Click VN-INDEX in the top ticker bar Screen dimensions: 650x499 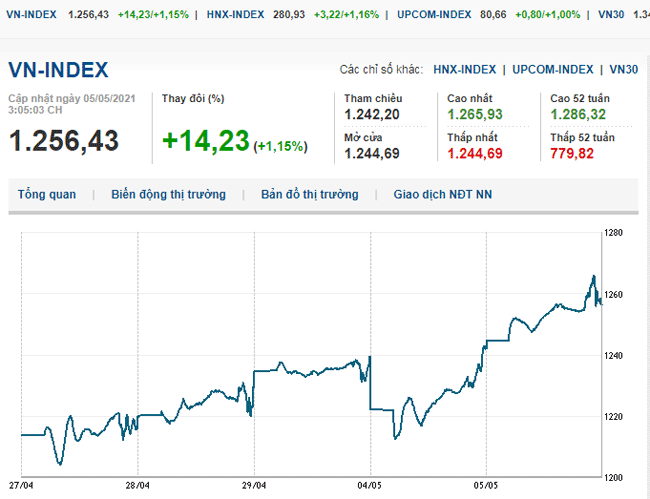30,15
